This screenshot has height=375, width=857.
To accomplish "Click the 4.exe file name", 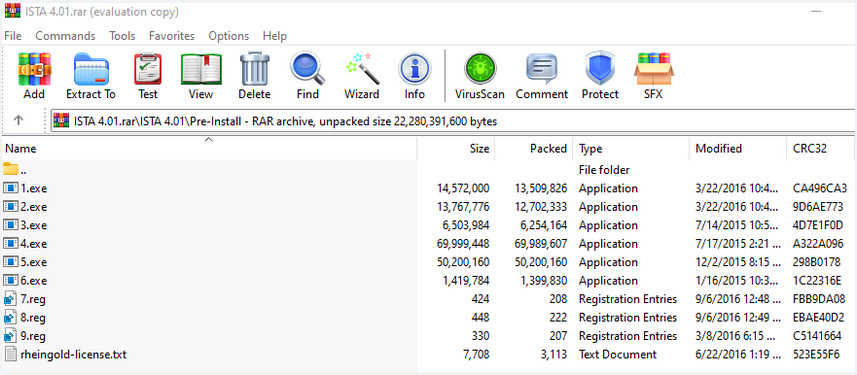I will (x=34, y=244).
